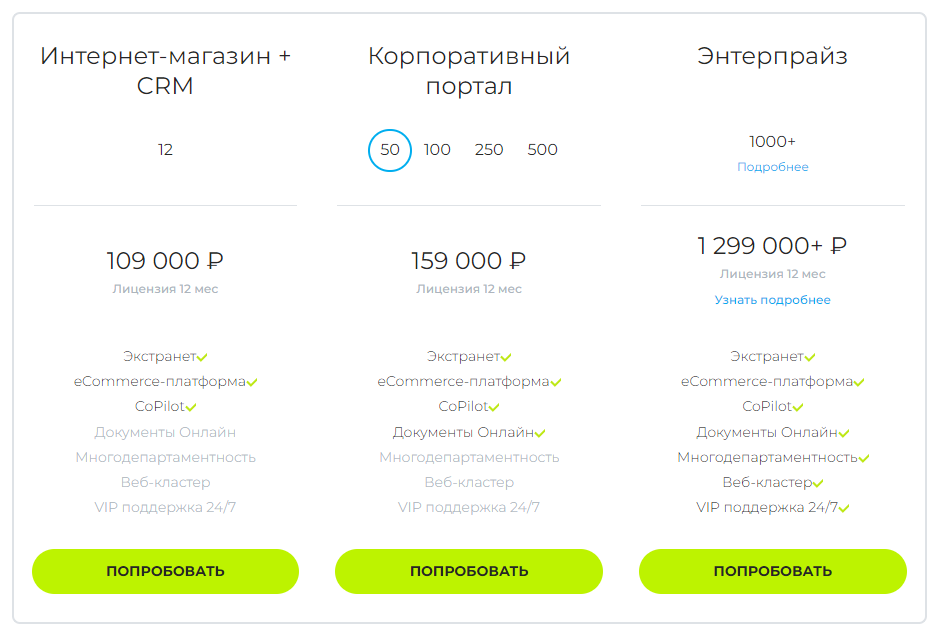Select the 100 users option

[x=437, y=150]
